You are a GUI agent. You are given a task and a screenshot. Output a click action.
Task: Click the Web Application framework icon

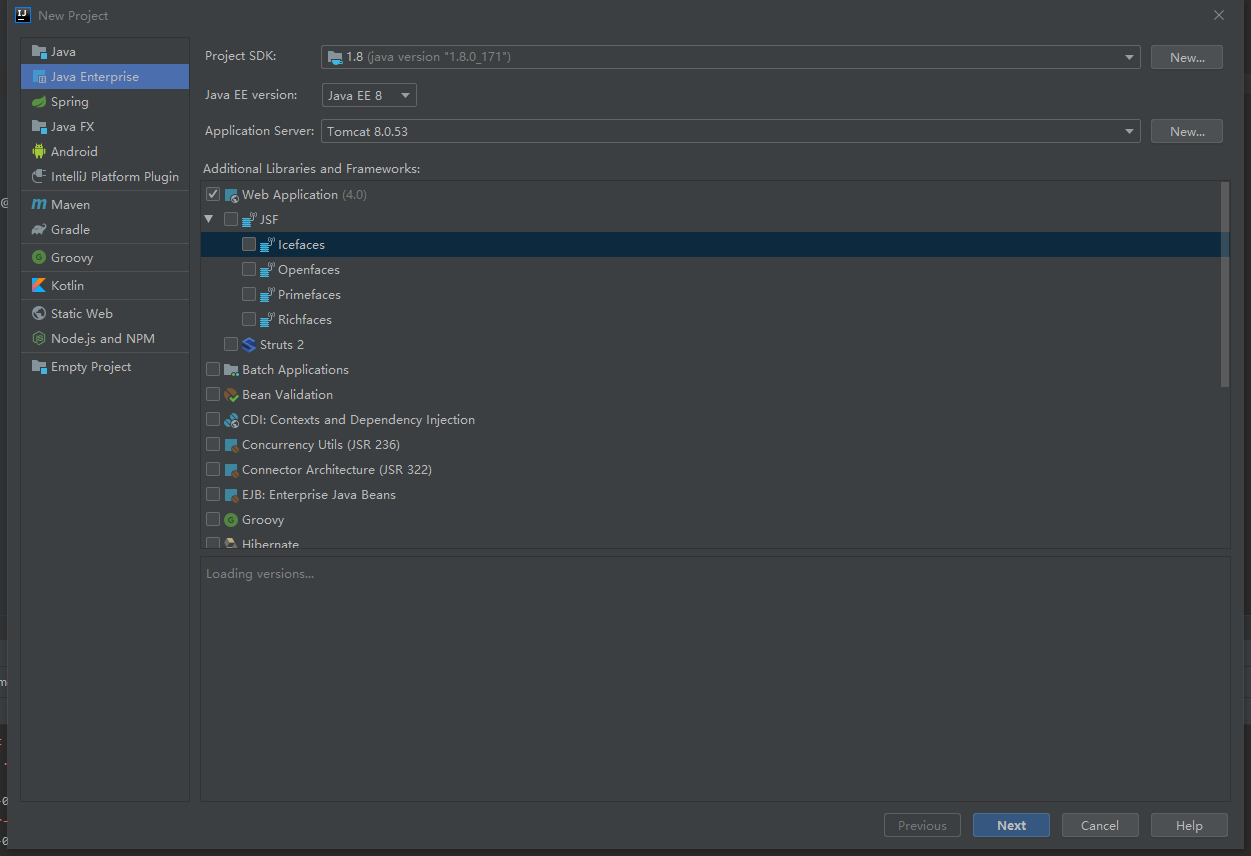click(x=231, y=195)
